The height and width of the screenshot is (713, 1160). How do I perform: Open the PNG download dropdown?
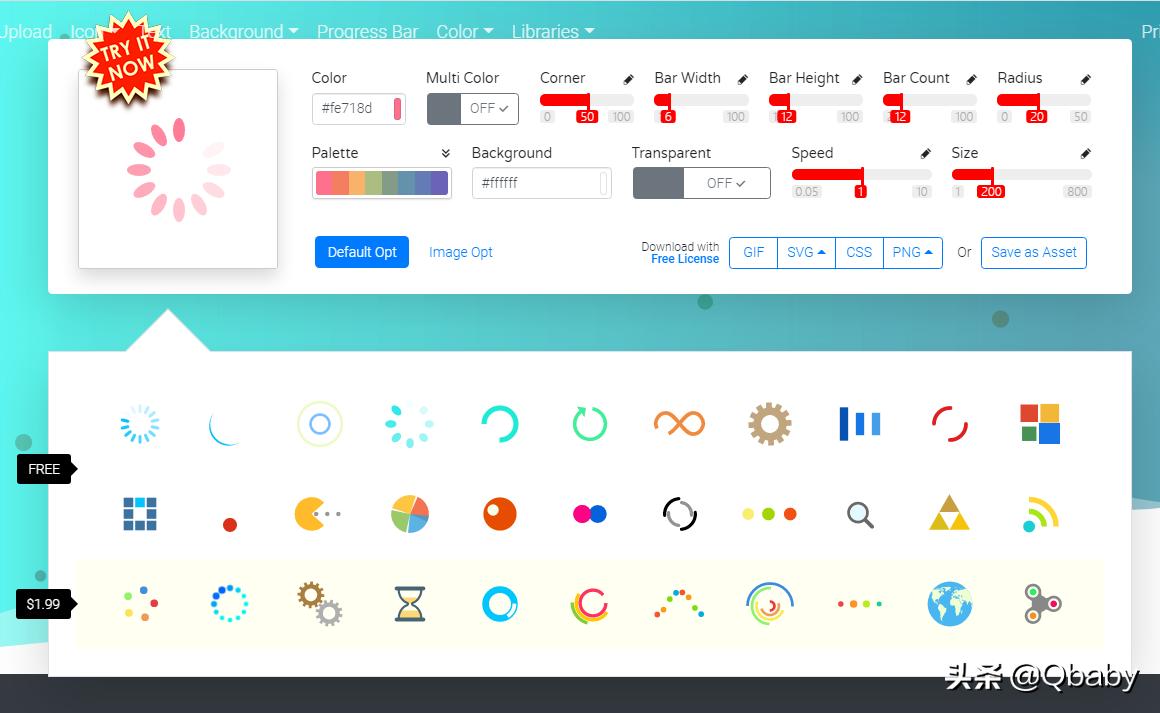[x=912, y=253]
